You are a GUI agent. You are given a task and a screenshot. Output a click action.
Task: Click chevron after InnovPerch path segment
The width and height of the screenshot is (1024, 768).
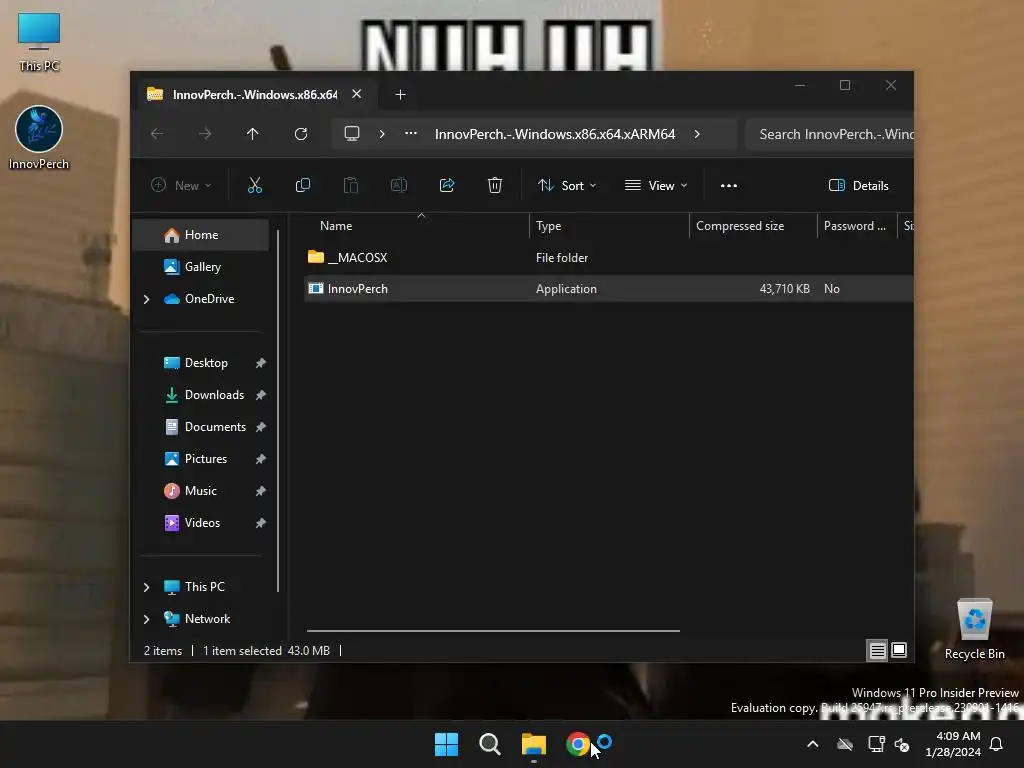[697, 134]
